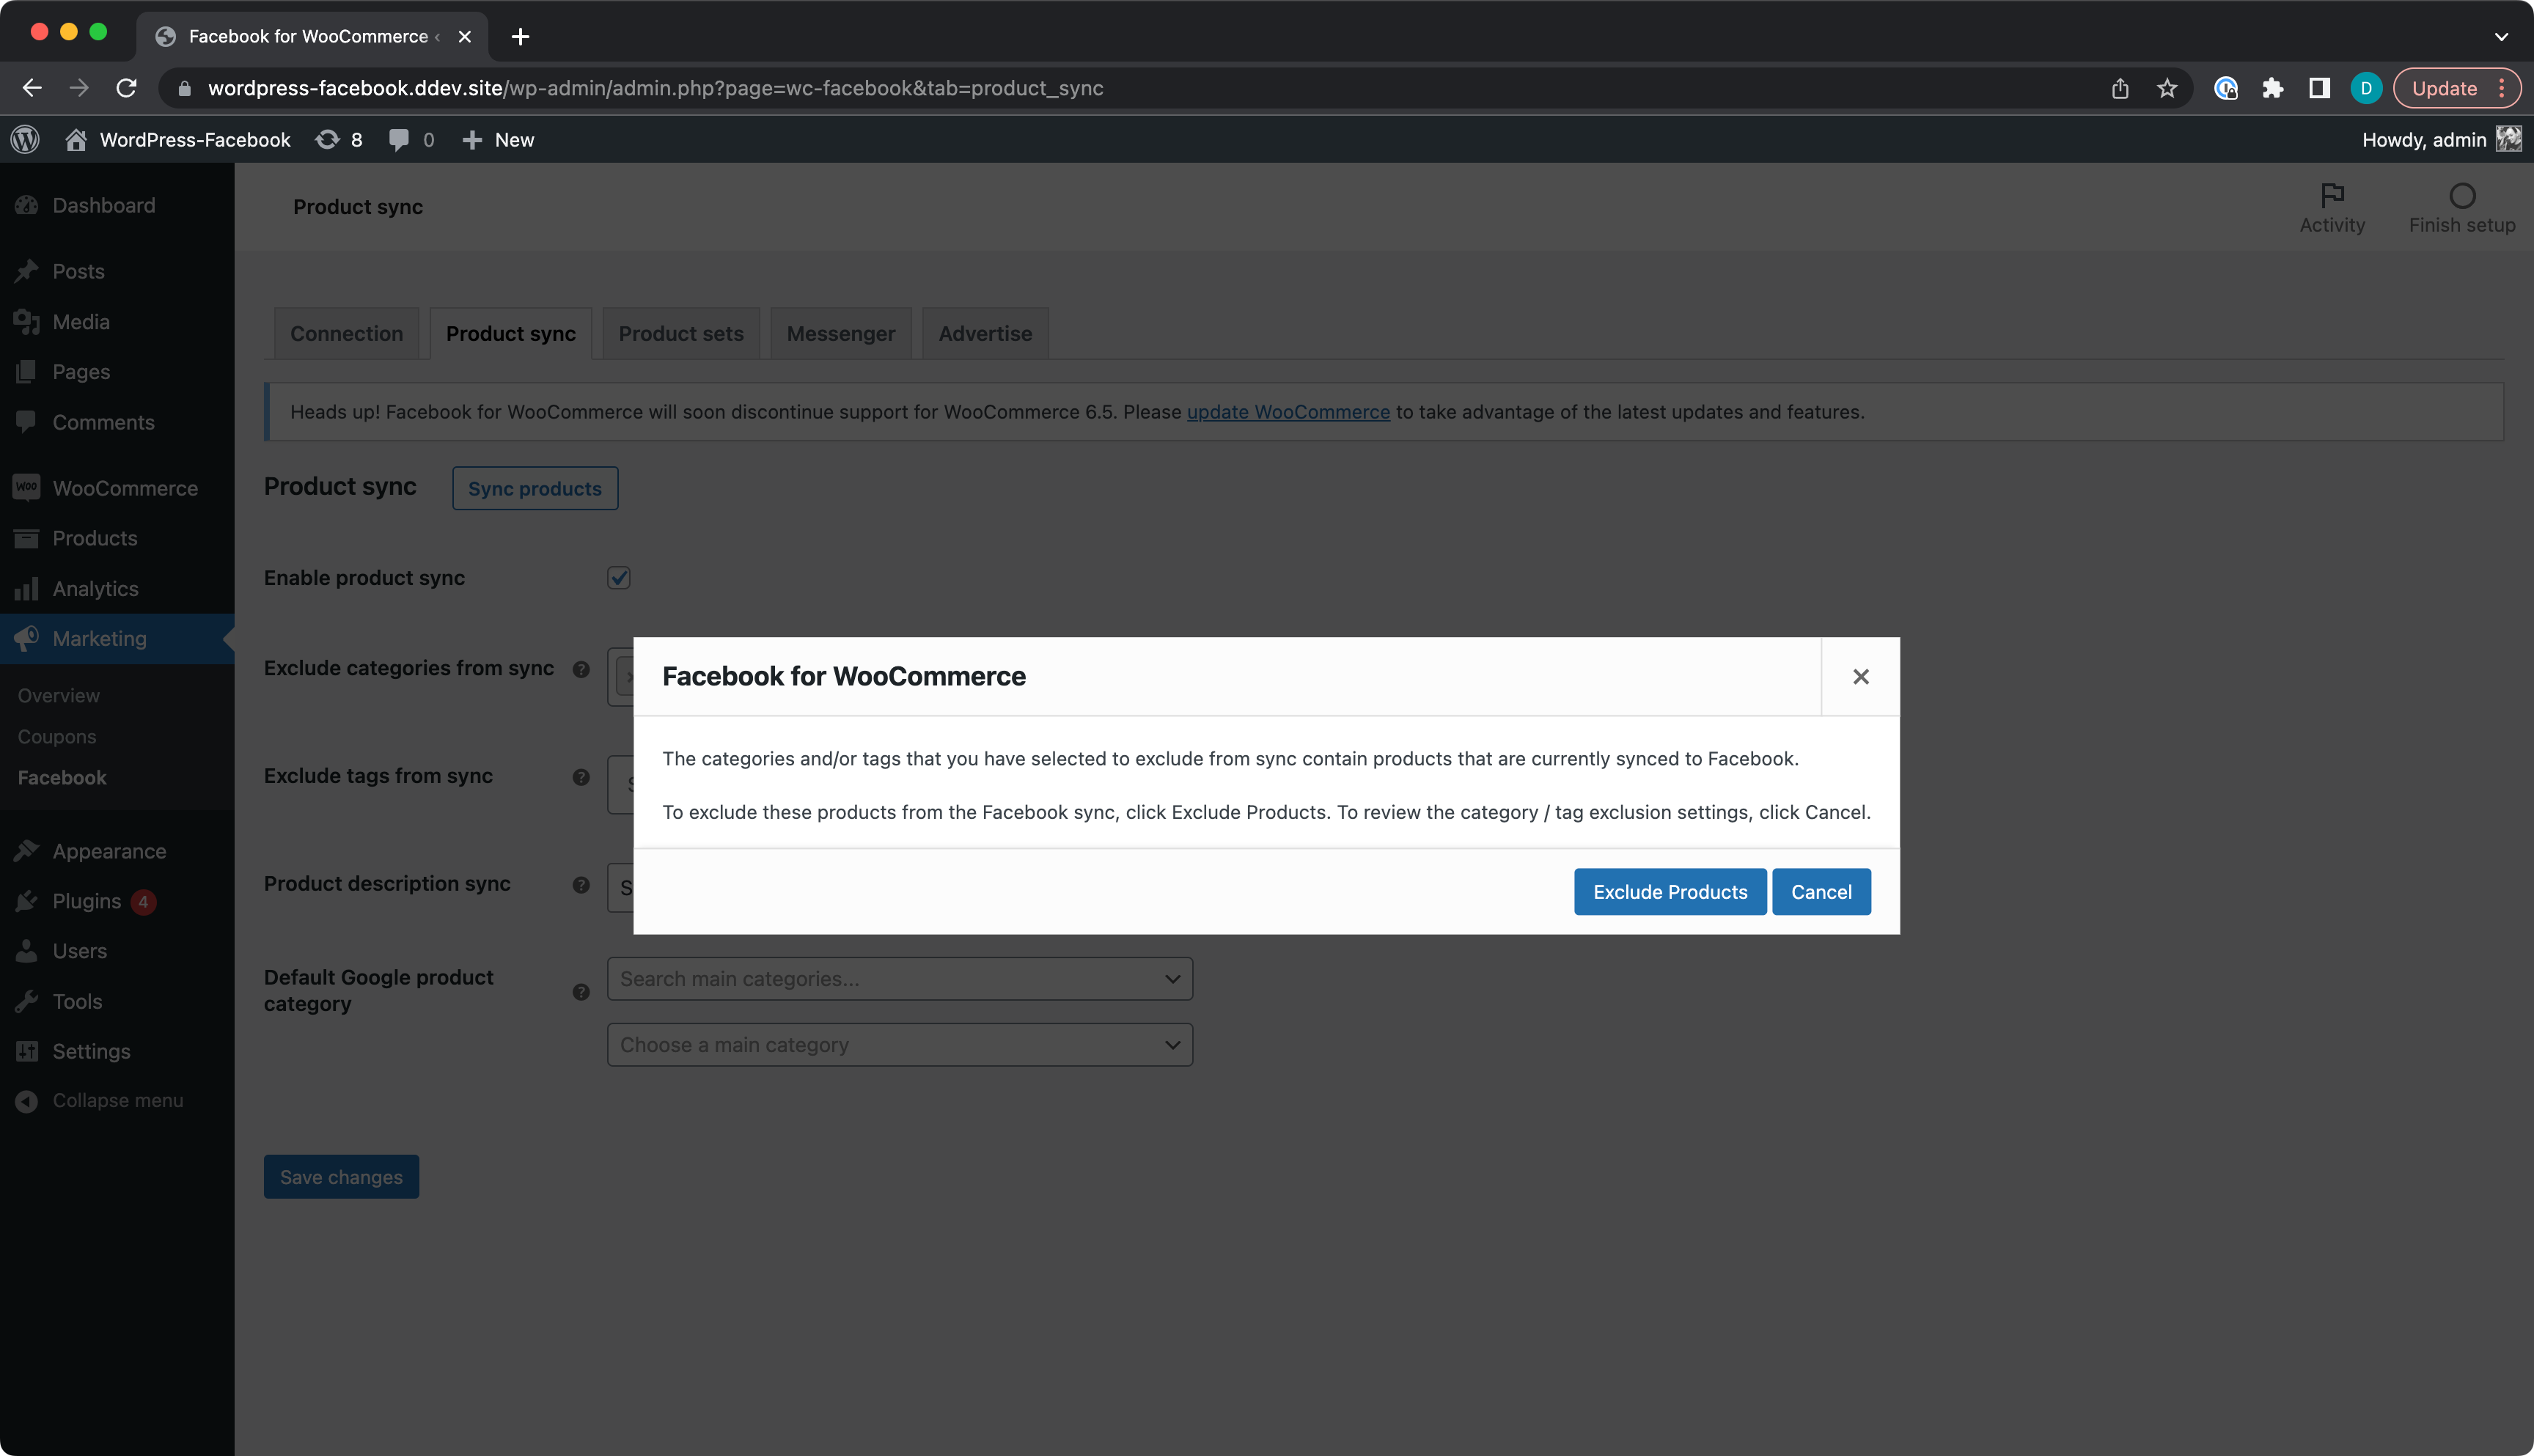The image size is (2534, 1456).
Task: Switch to the Product sets tab
Action: pos(681,334)
